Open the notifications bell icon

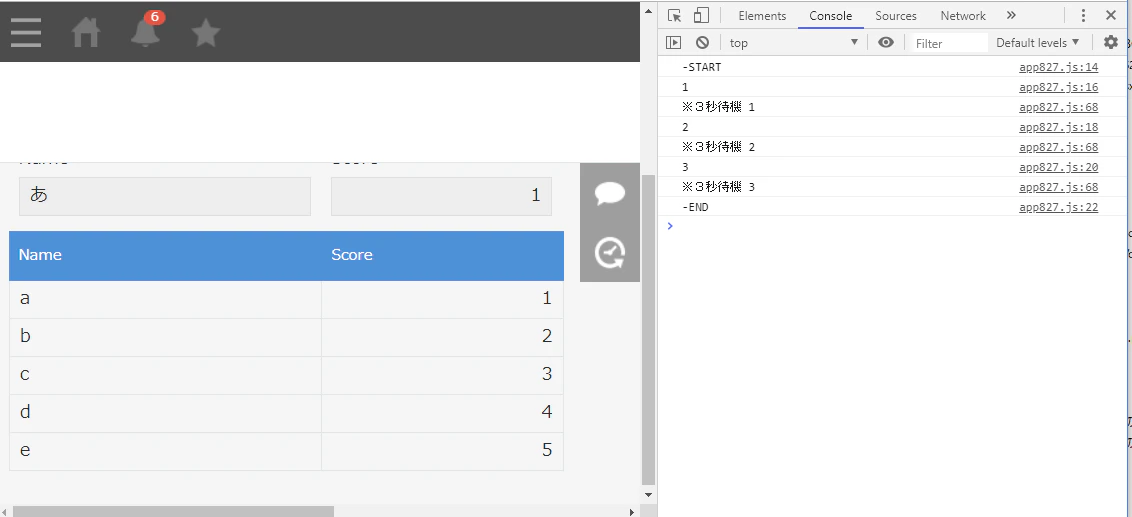[146, 31]
